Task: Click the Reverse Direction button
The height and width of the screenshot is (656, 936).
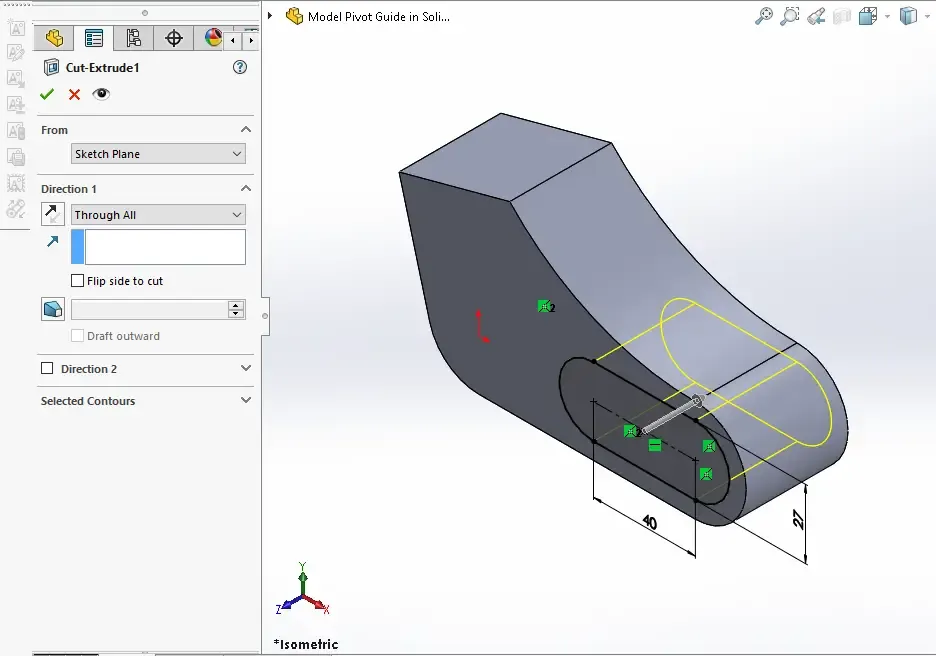Action: (x=53, y=214)
